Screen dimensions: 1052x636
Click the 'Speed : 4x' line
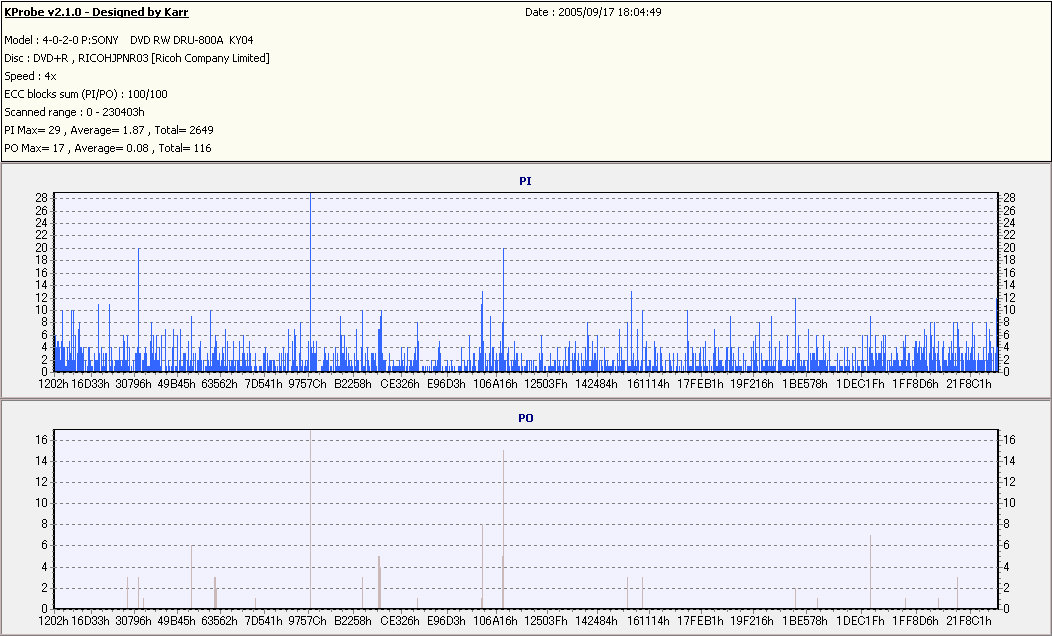click(30, 76)
